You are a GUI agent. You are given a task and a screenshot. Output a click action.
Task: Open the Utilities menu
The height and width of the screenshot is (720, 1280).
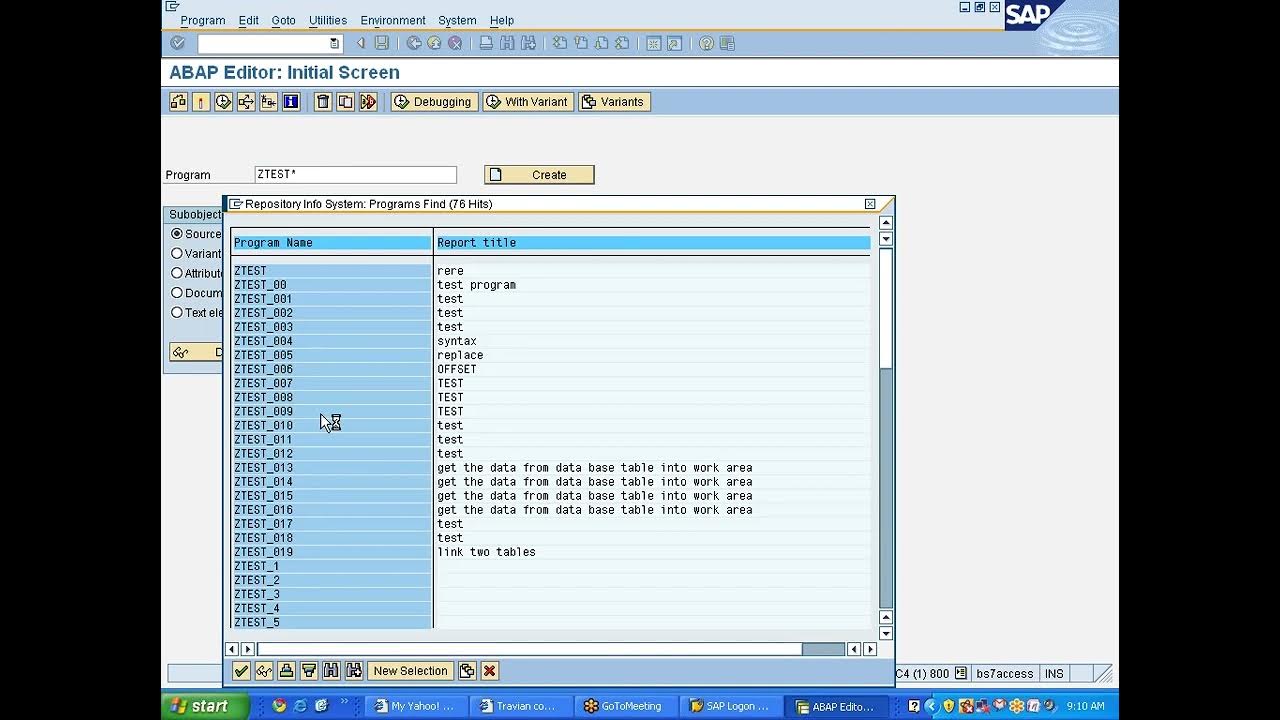click(328, 20)
